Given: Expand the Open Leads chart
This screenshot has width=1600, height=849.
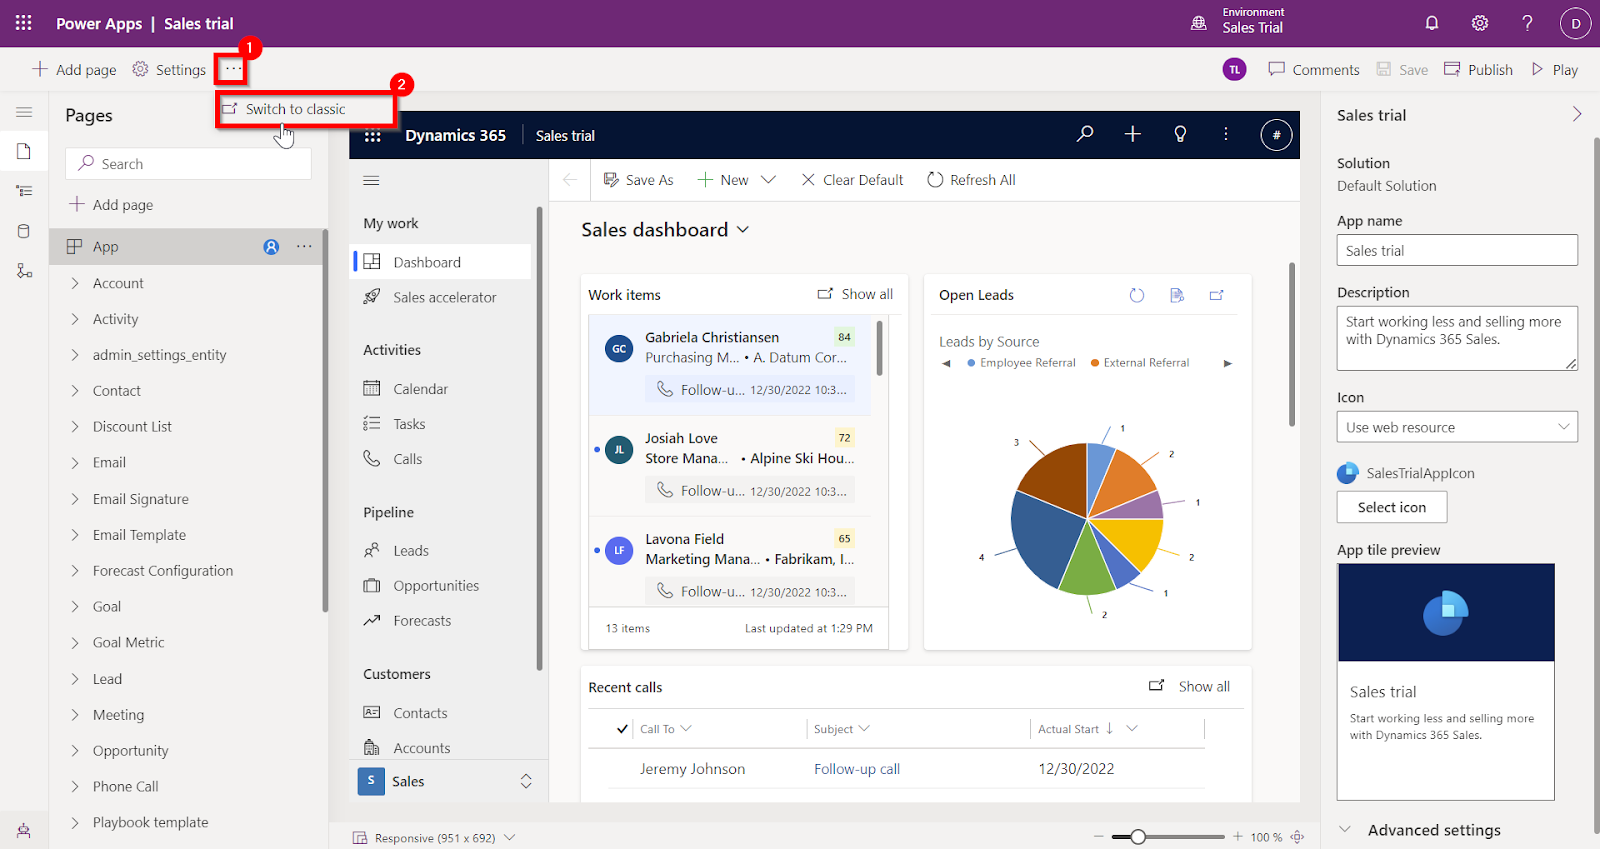Looking at the screenshot, I should 1217,295.
